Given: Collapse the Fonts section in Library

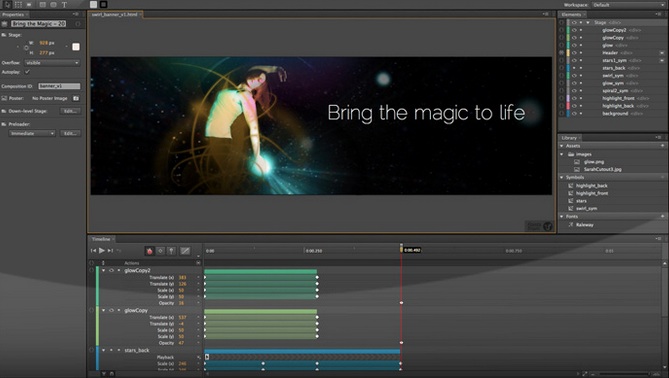Looking at the screenshot, I should pos(562,217).
